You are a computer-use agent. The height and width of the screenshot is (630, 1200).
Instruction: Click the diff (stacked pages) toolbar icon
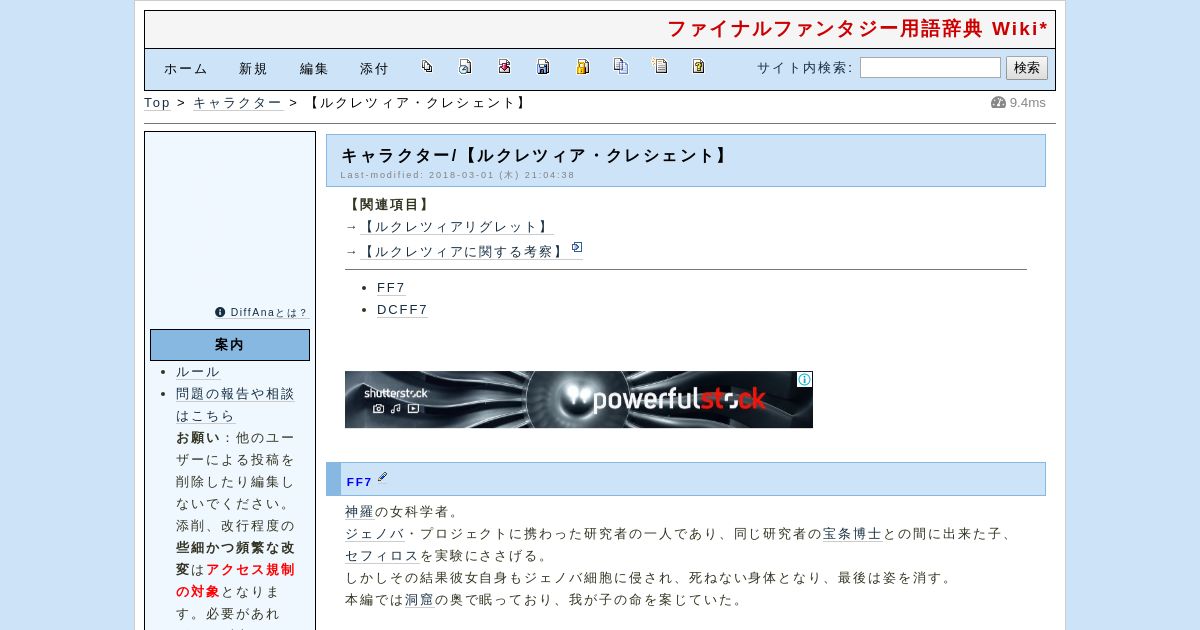pyautogui.click(x=427, y=67)
